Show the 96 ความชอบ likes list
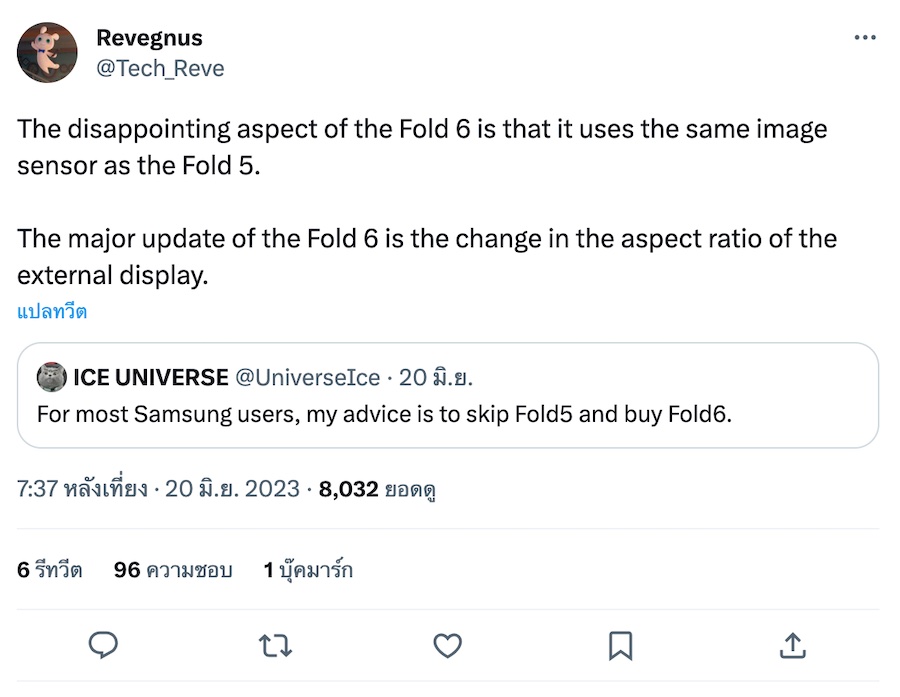 coord(173,570)
